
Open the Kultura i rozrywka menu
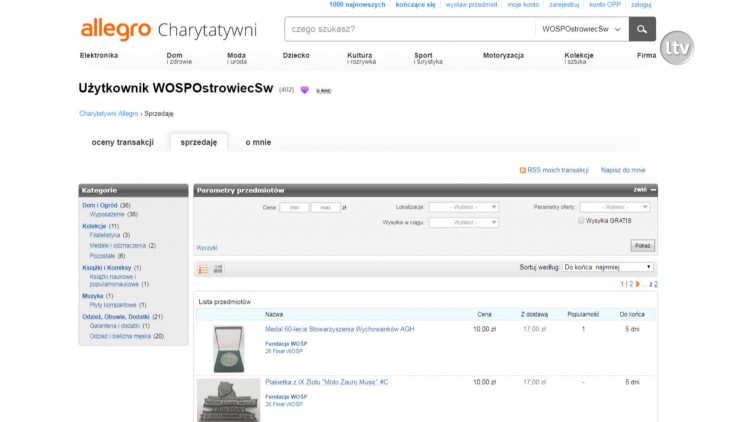(362, 58)
